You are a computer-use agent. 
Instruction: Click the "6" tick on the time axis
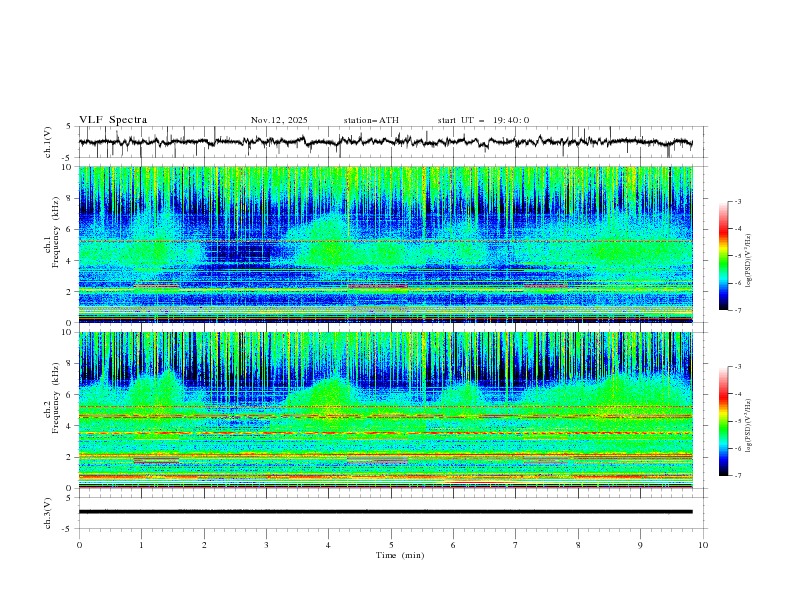[453, 545]
